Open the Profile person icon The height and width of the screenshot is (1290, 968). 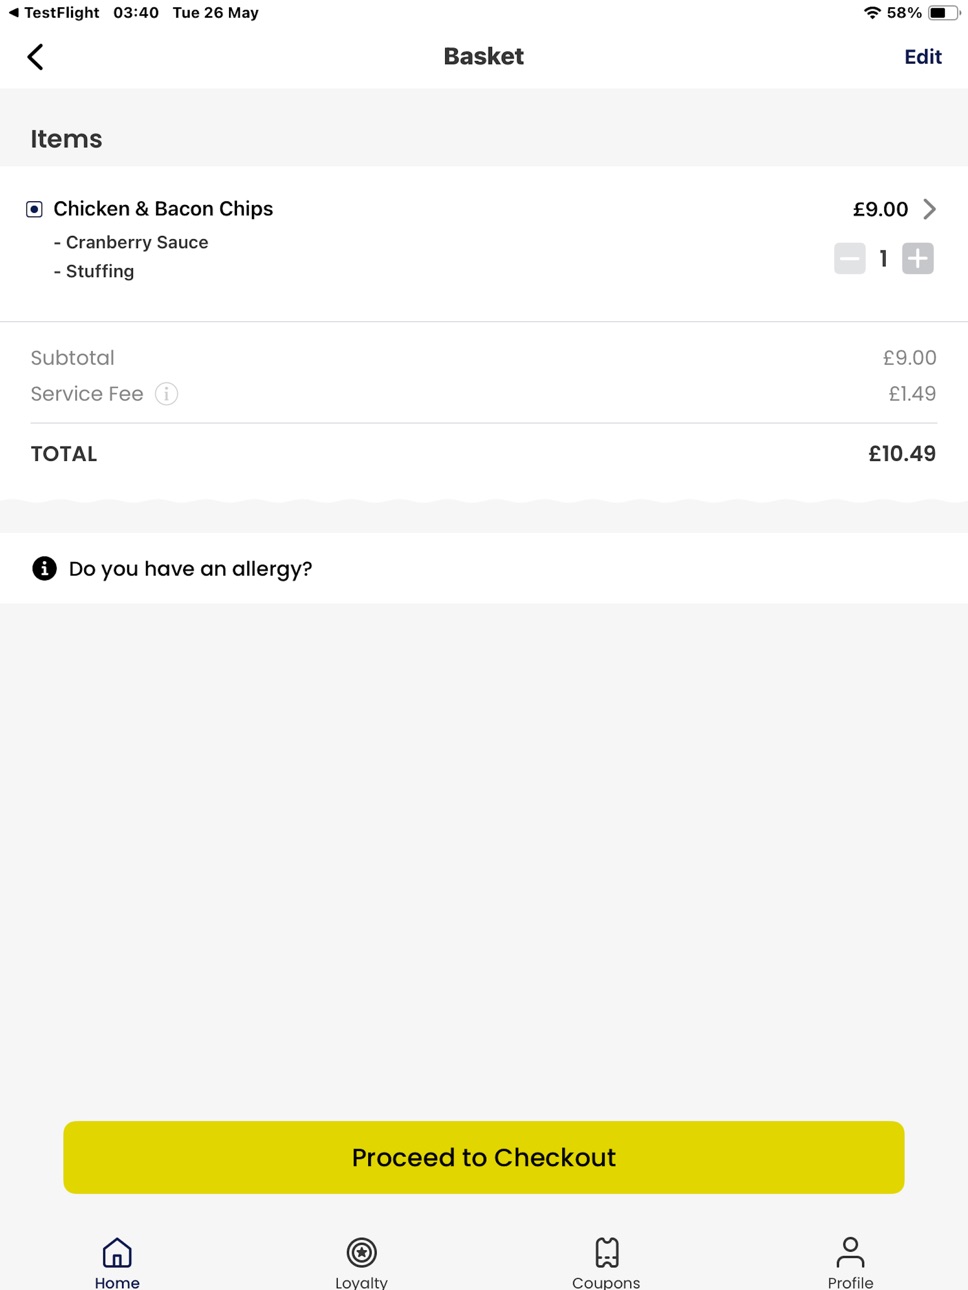tap(850, 1252)
